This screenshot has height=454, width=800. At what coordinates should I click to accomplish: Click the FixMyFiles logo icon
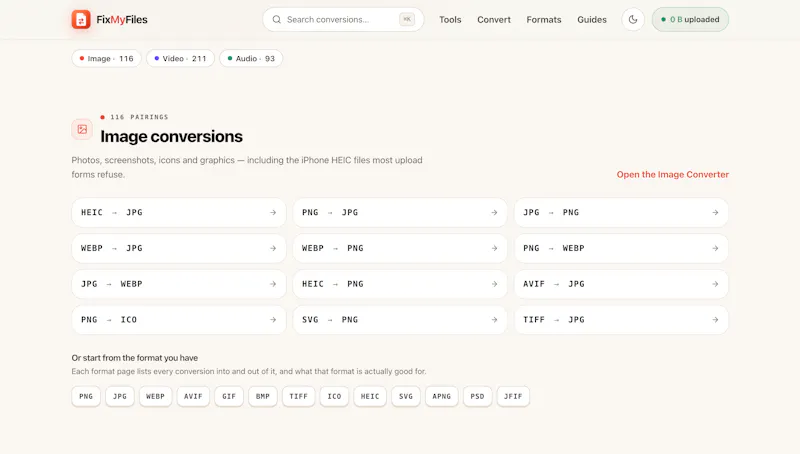tap(81, 19)
